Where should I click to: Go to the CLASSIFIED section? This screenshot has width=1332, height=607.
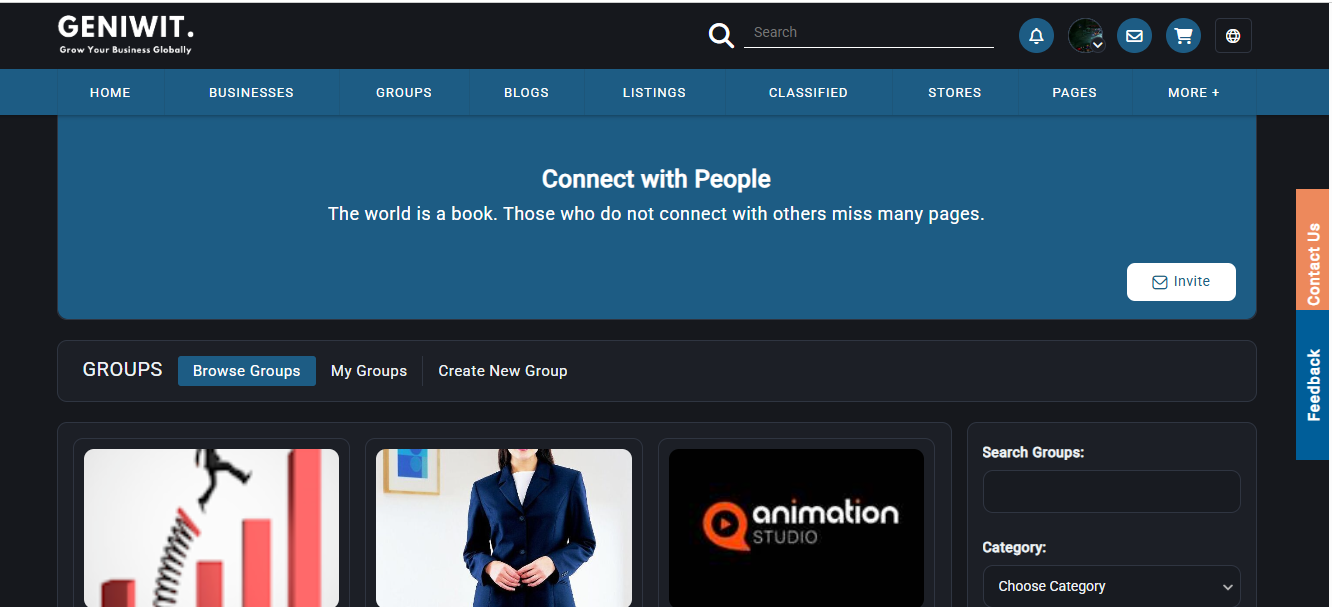click(x=808, y=92)
